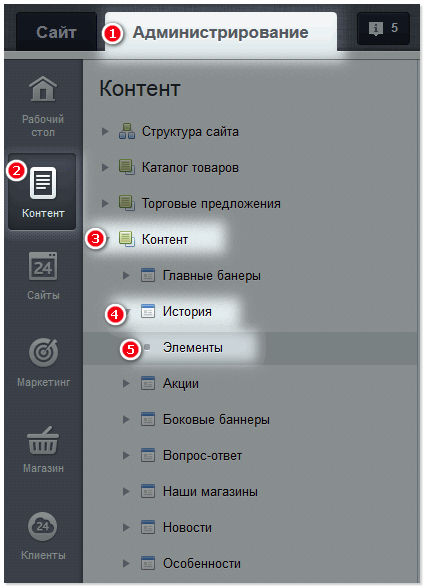Click the Вопрос-ответ list icon

[x=148, y=455]
